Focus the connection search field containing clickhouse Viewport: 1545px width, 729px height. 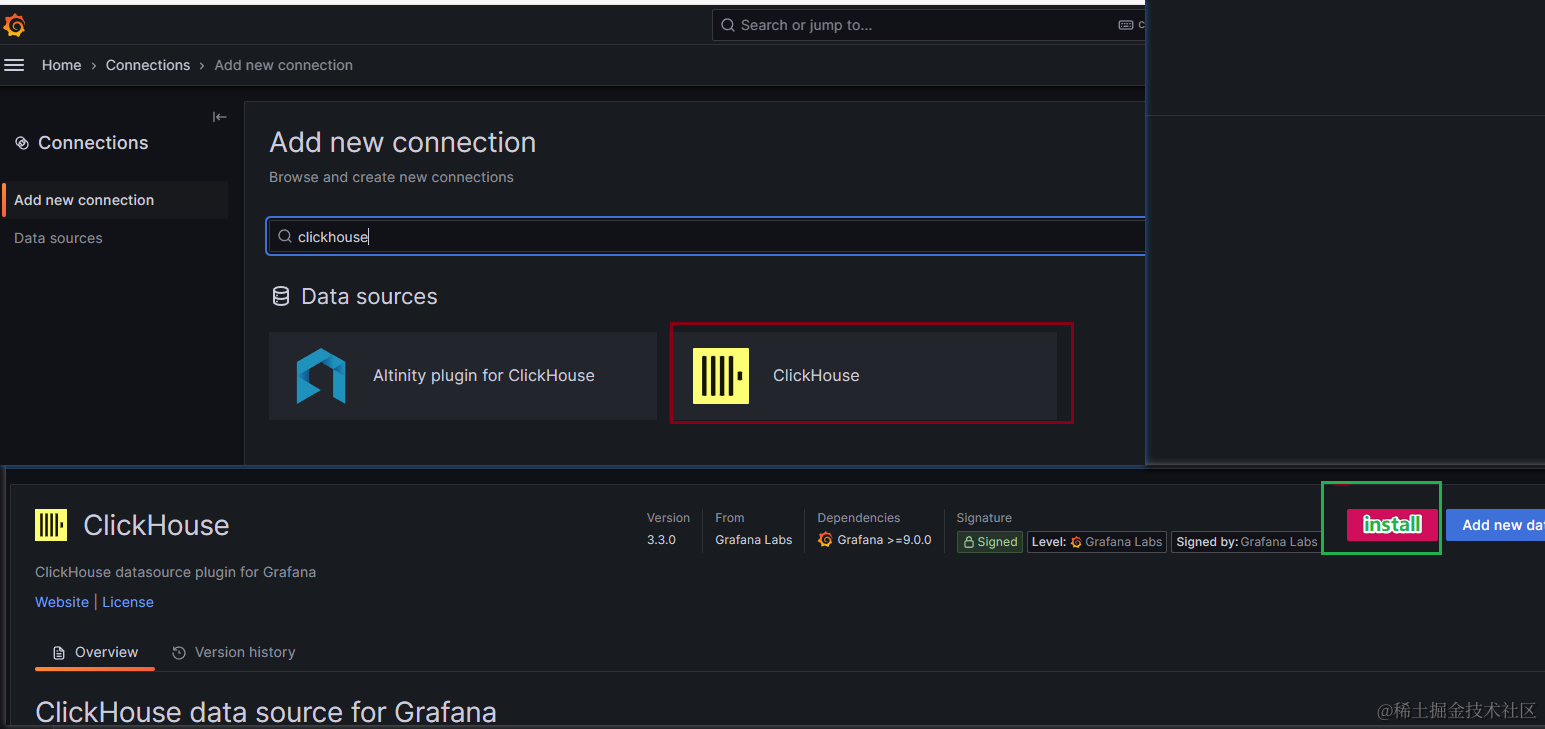[706, 237]
